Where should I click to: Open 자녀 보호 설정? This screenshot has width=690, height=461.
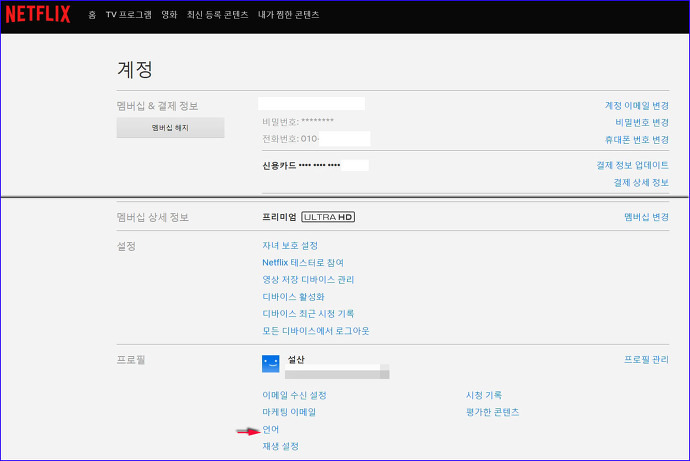[x=290, y=245]
